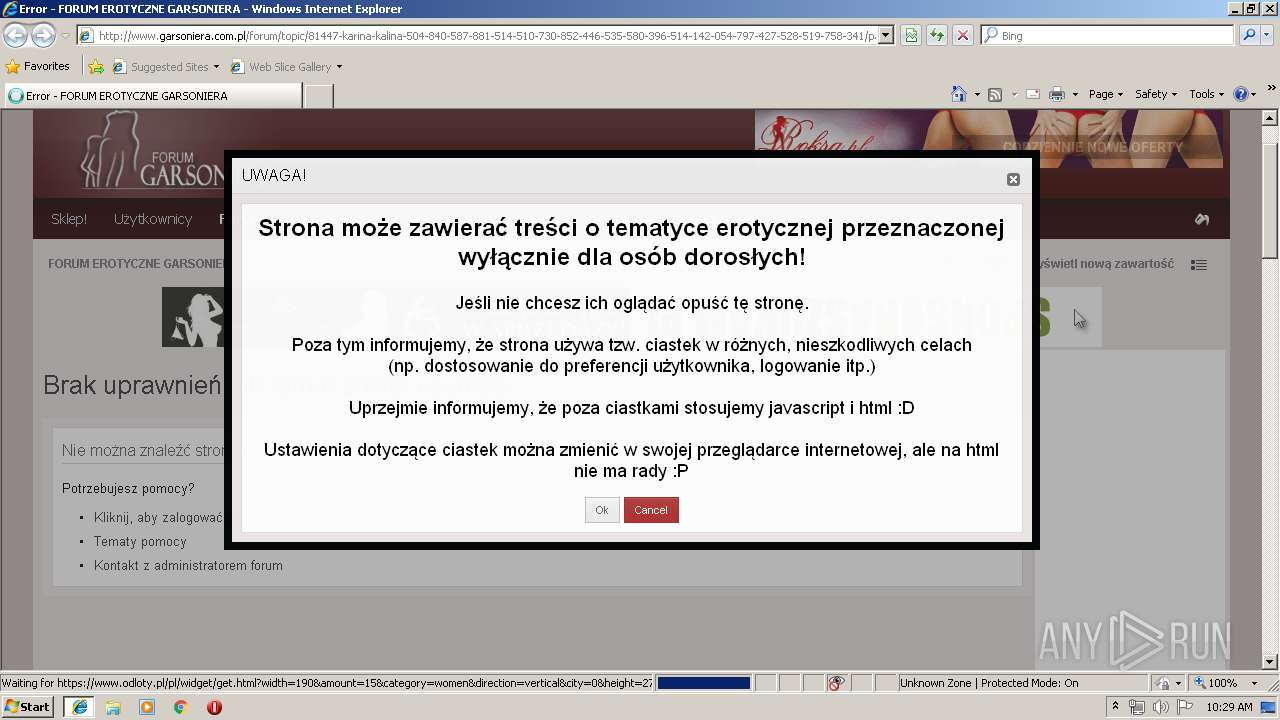Open Kontakt z administratorem forum link
This screenshot has width=1280, height=720.
click(x=188, y=566)
